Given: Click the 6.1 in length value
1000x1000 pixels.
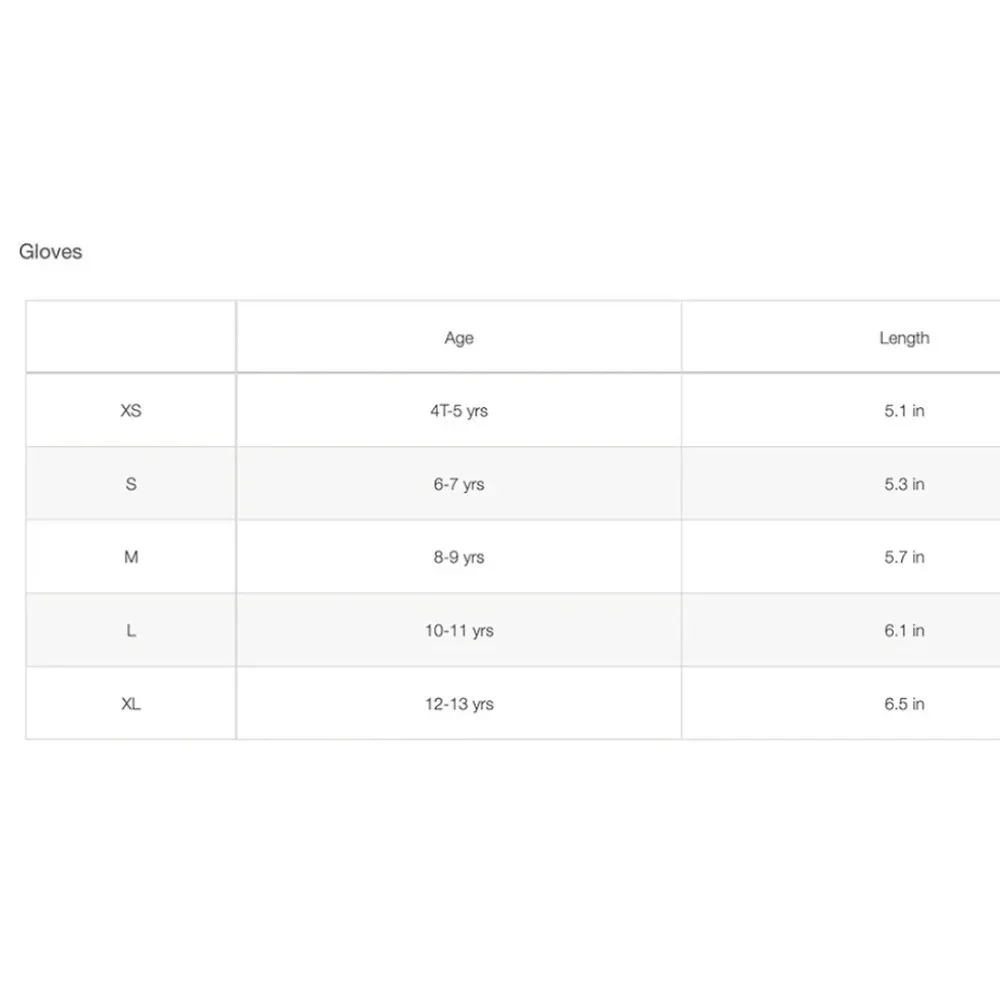Looking at the screenshot, I should point(904,631).
